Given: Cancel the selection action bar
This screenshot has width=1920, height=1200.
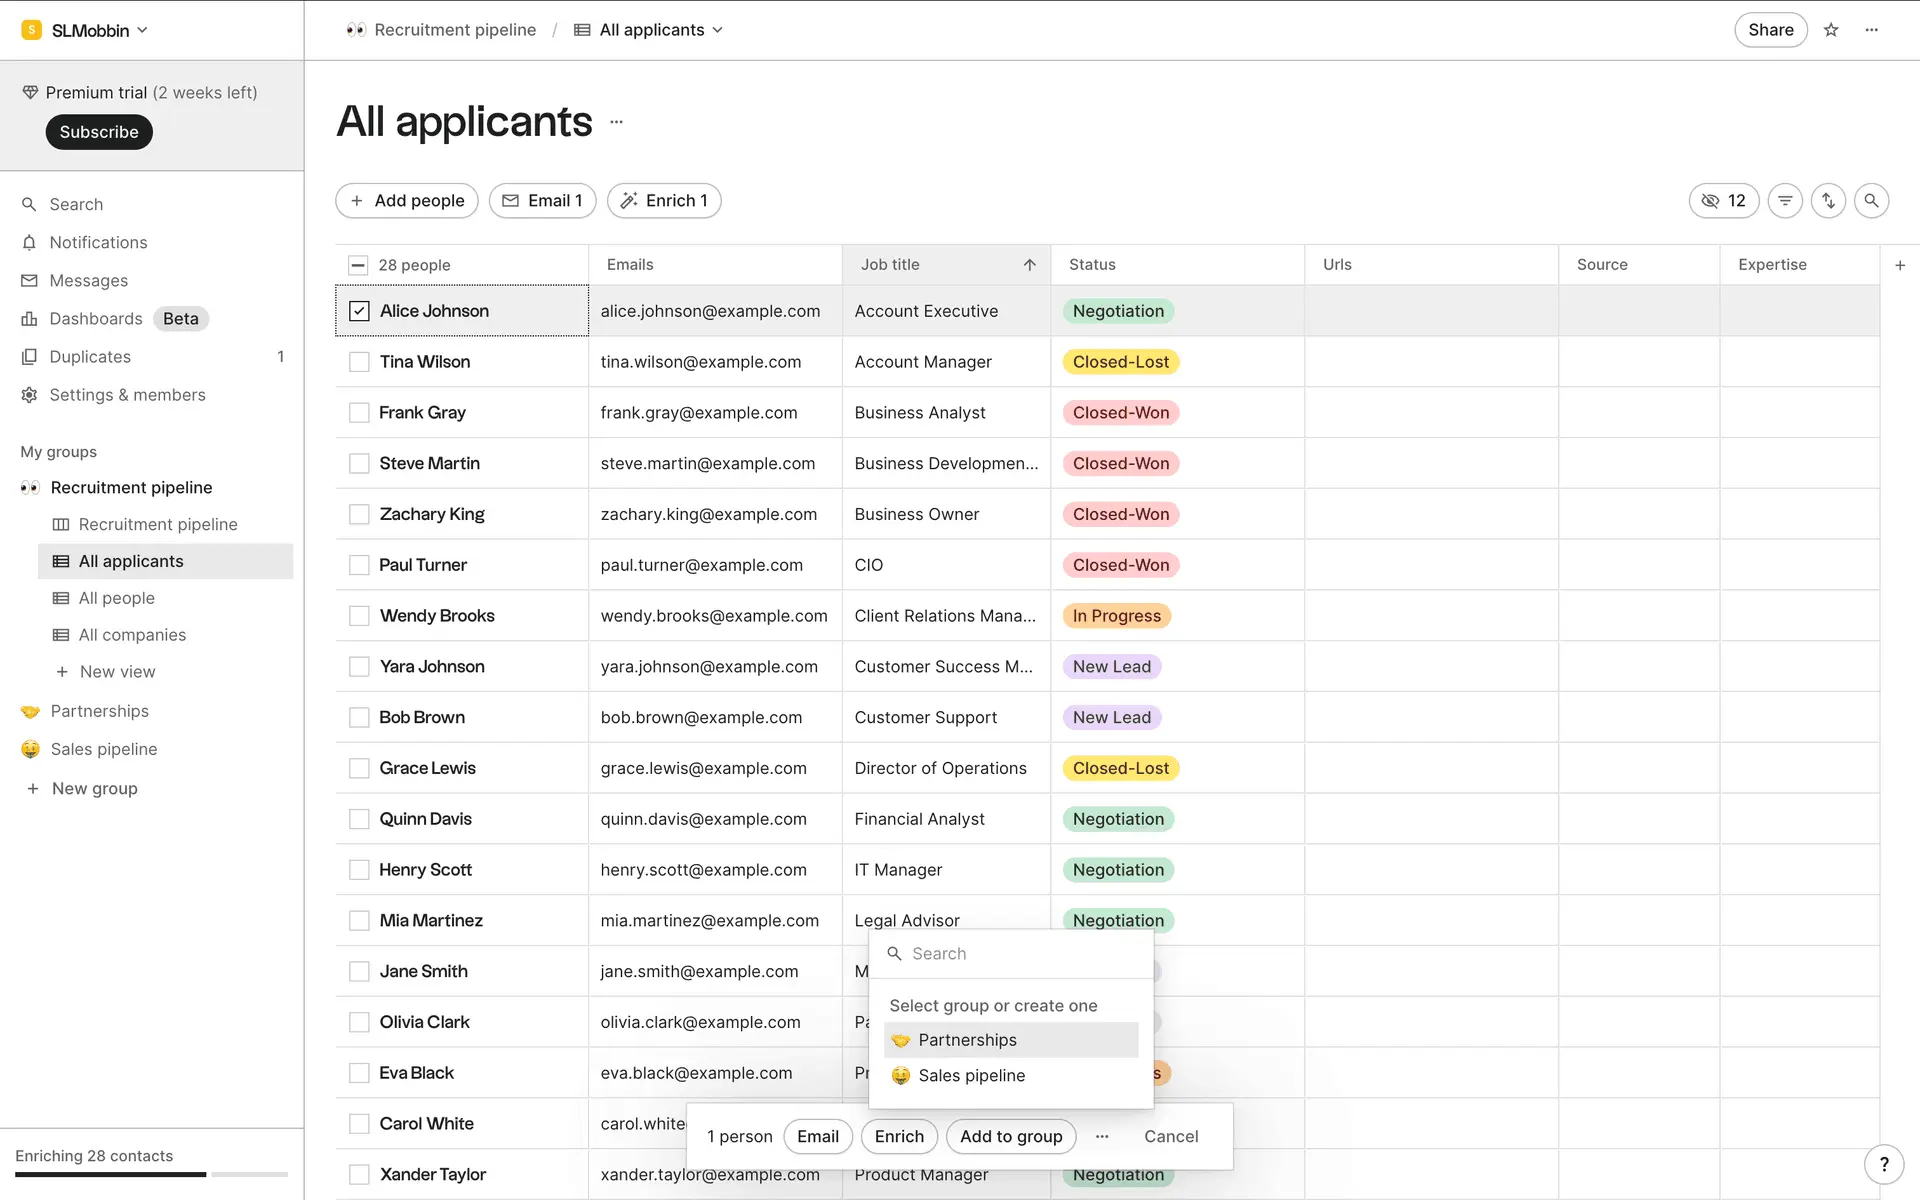Looking at the screenshot, I should [1171, 1136].
